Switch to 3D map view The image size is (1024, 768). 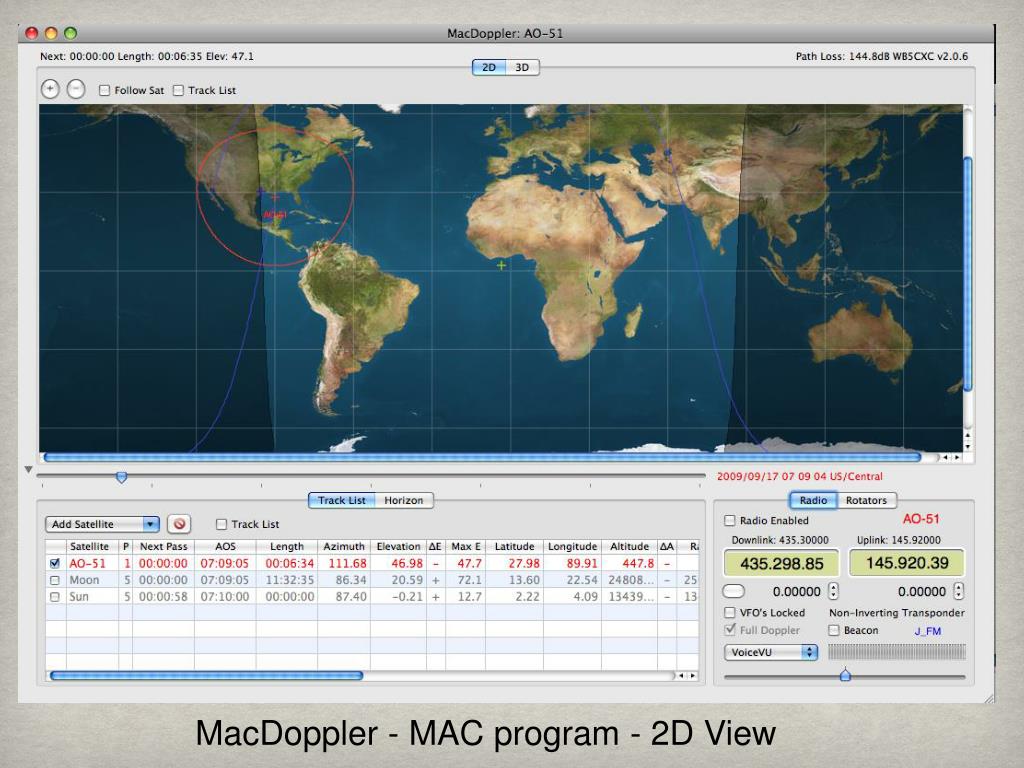tap(522, 67)
